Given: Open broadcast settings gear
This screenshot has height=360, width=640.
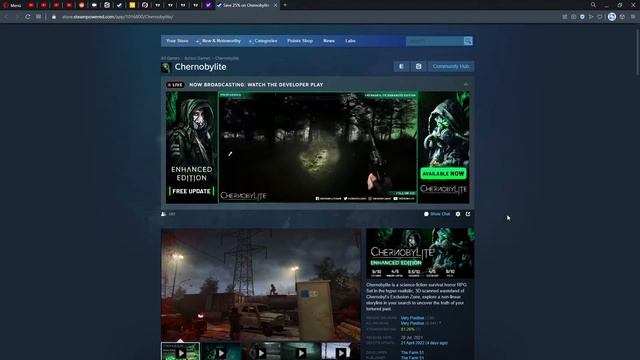Looking at the screenshot, I should point(458,214).
